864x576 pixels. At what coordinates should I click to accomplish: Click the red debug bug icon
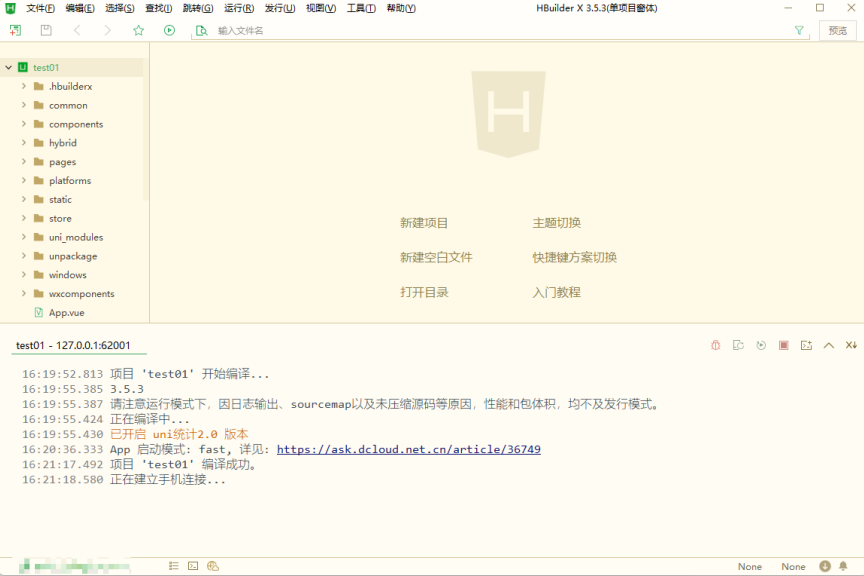715,345
